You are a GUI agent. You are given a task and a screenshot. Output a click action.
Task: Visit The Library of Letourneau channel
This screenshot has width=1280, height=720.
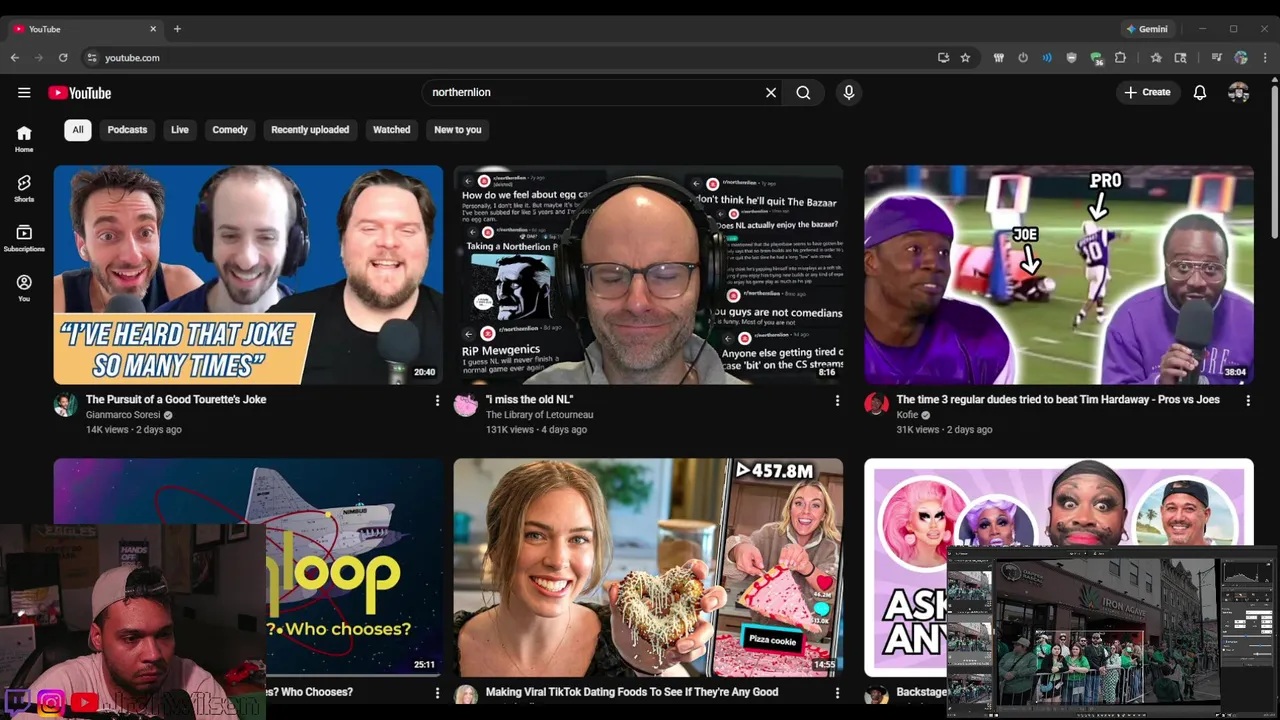click(540, 415)
